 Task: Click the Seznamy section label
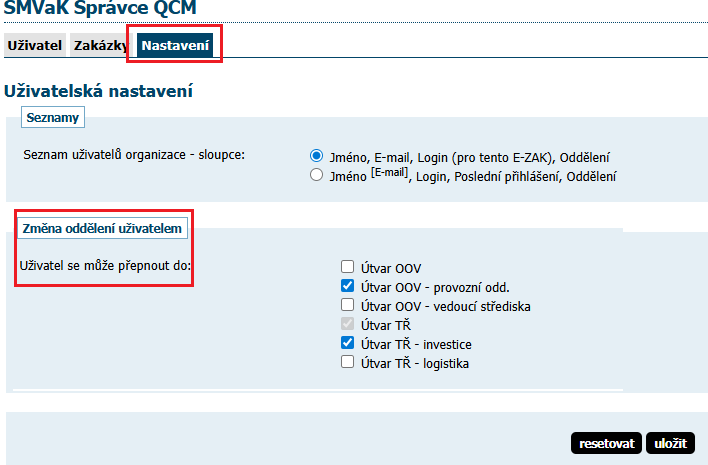53,118
